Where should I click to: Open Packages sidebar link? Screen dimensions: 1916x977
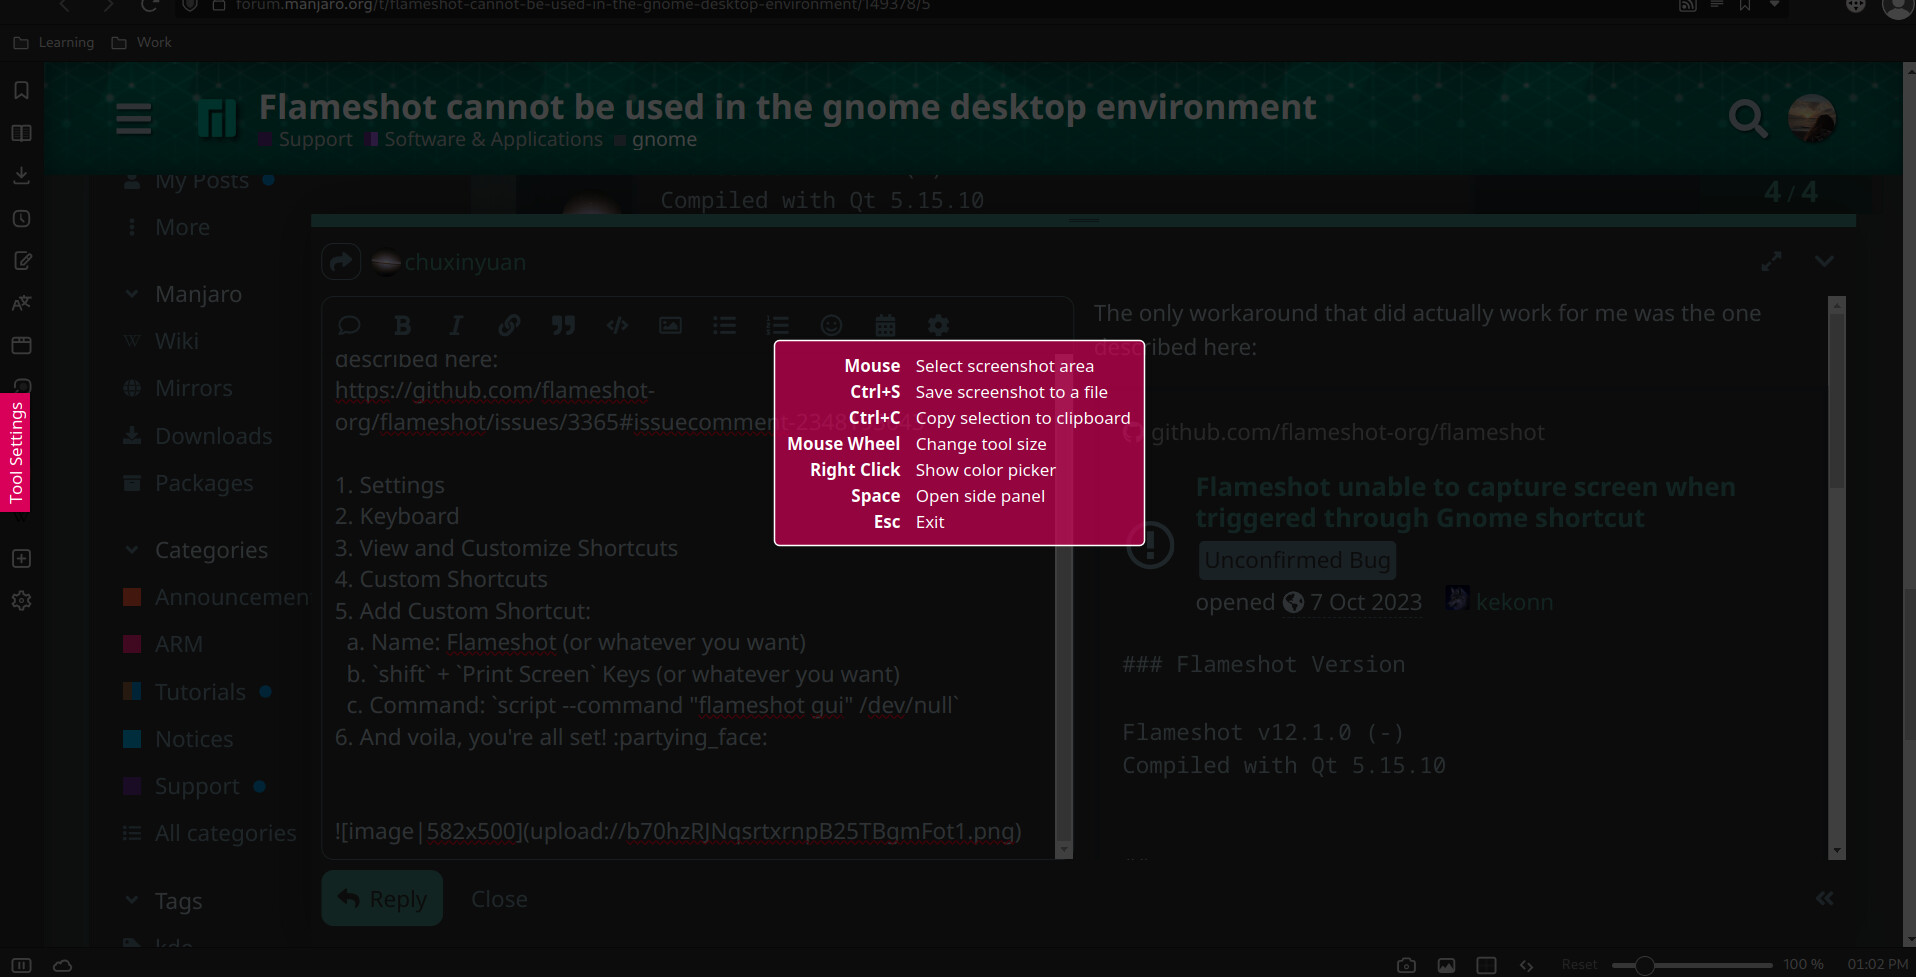tap(204, 483)
